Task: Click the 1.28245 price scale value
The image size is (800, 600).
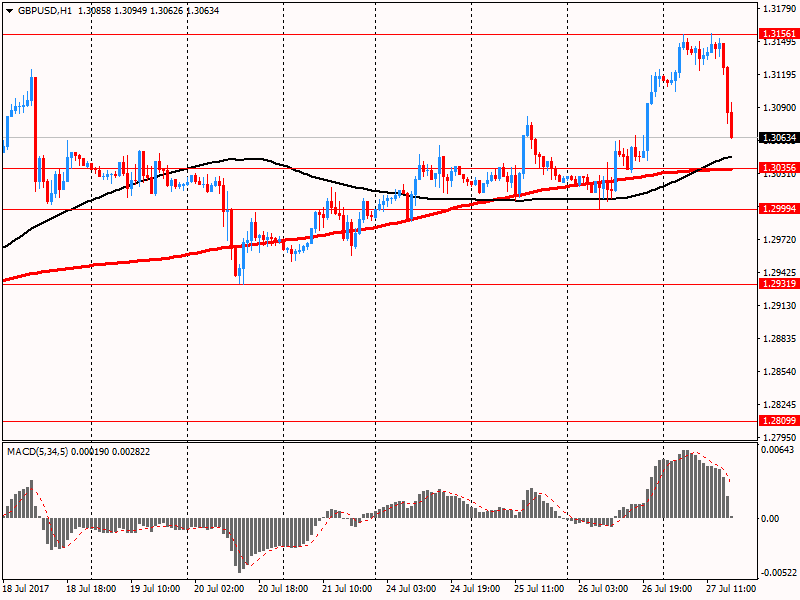Action: point(779,405)
